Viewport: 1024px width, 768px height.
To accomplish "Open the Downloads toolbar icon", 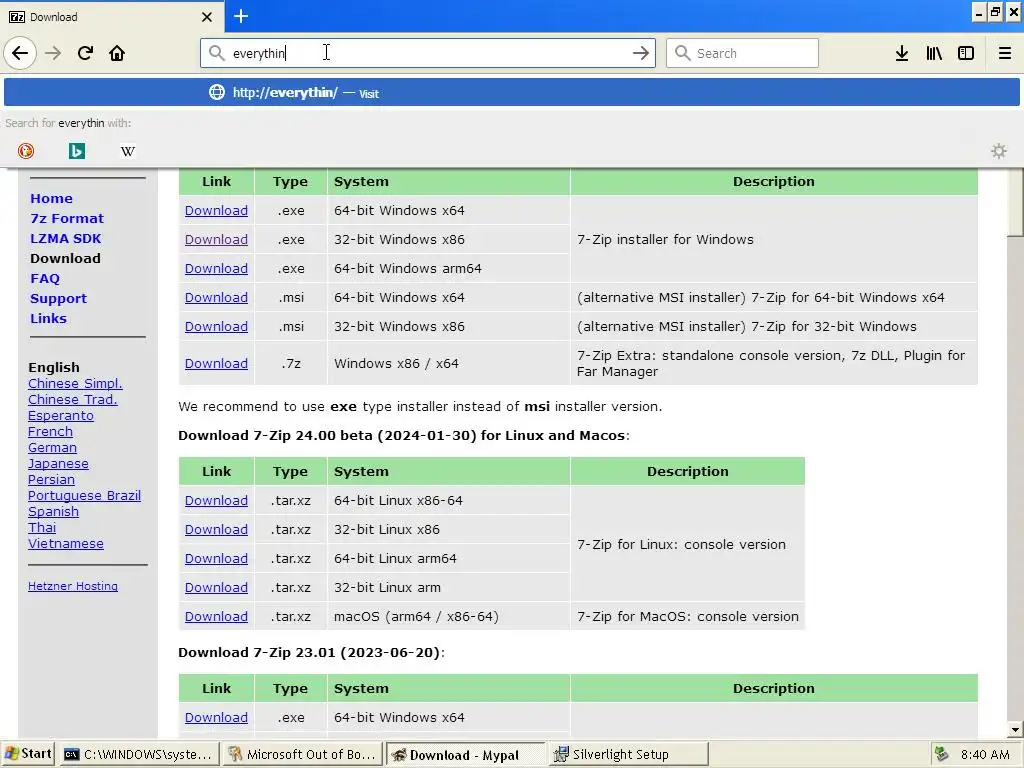I will click(x=902, y=53).
